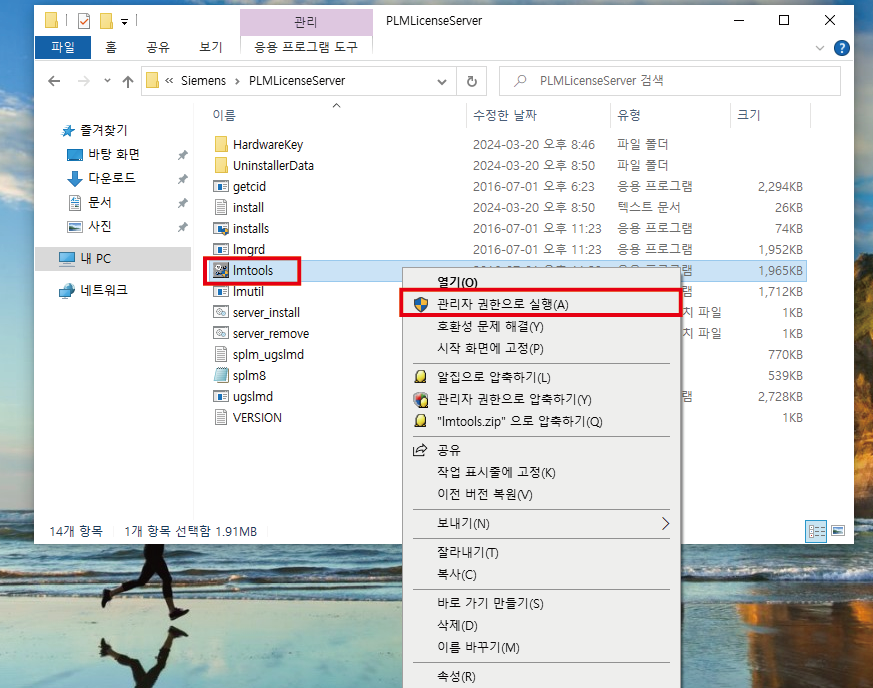The image size is (873, 688).
Task: Sort by the 수정한 날짜 column header
Action: (x=538, y=115)
